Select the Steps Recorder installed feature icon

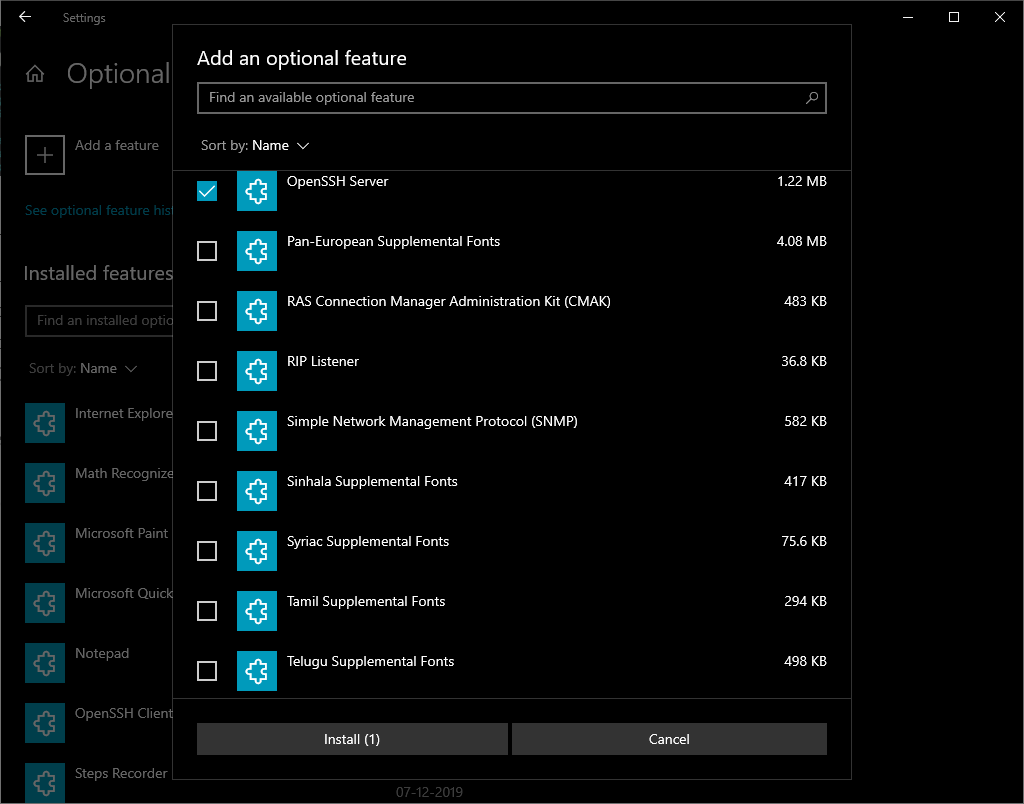pos(45,783)
